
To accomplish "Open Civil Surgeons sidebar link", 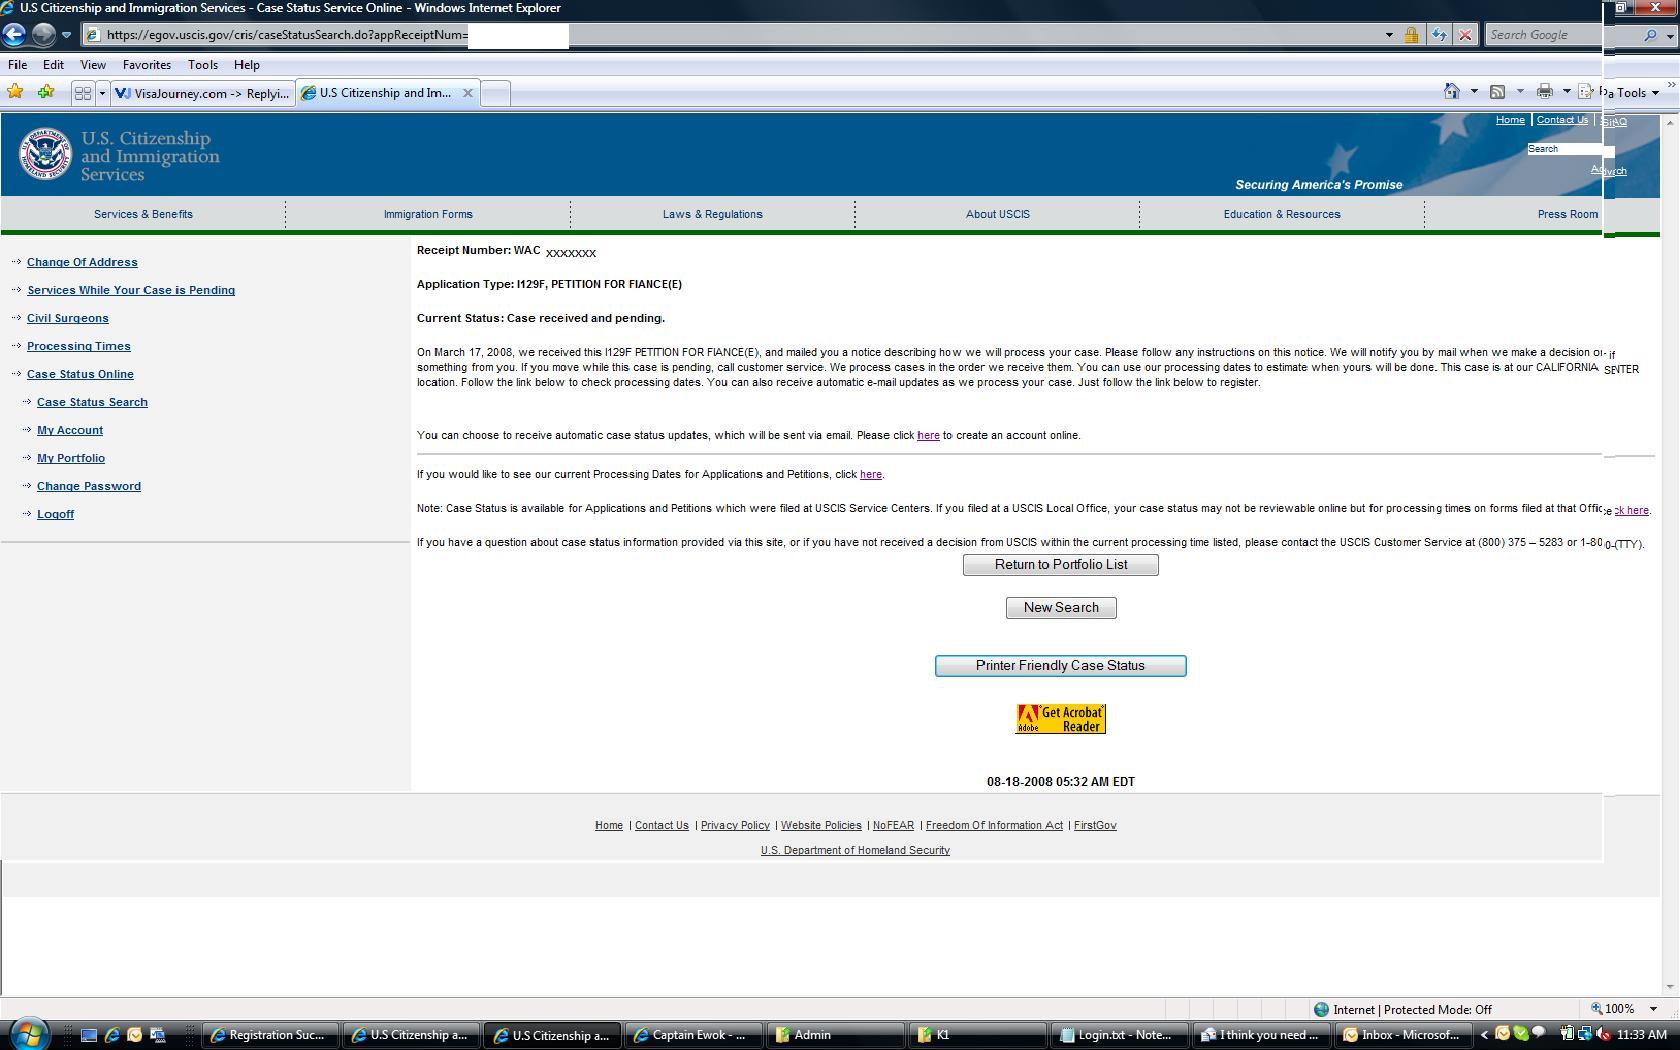I will (x=68, y=318).
